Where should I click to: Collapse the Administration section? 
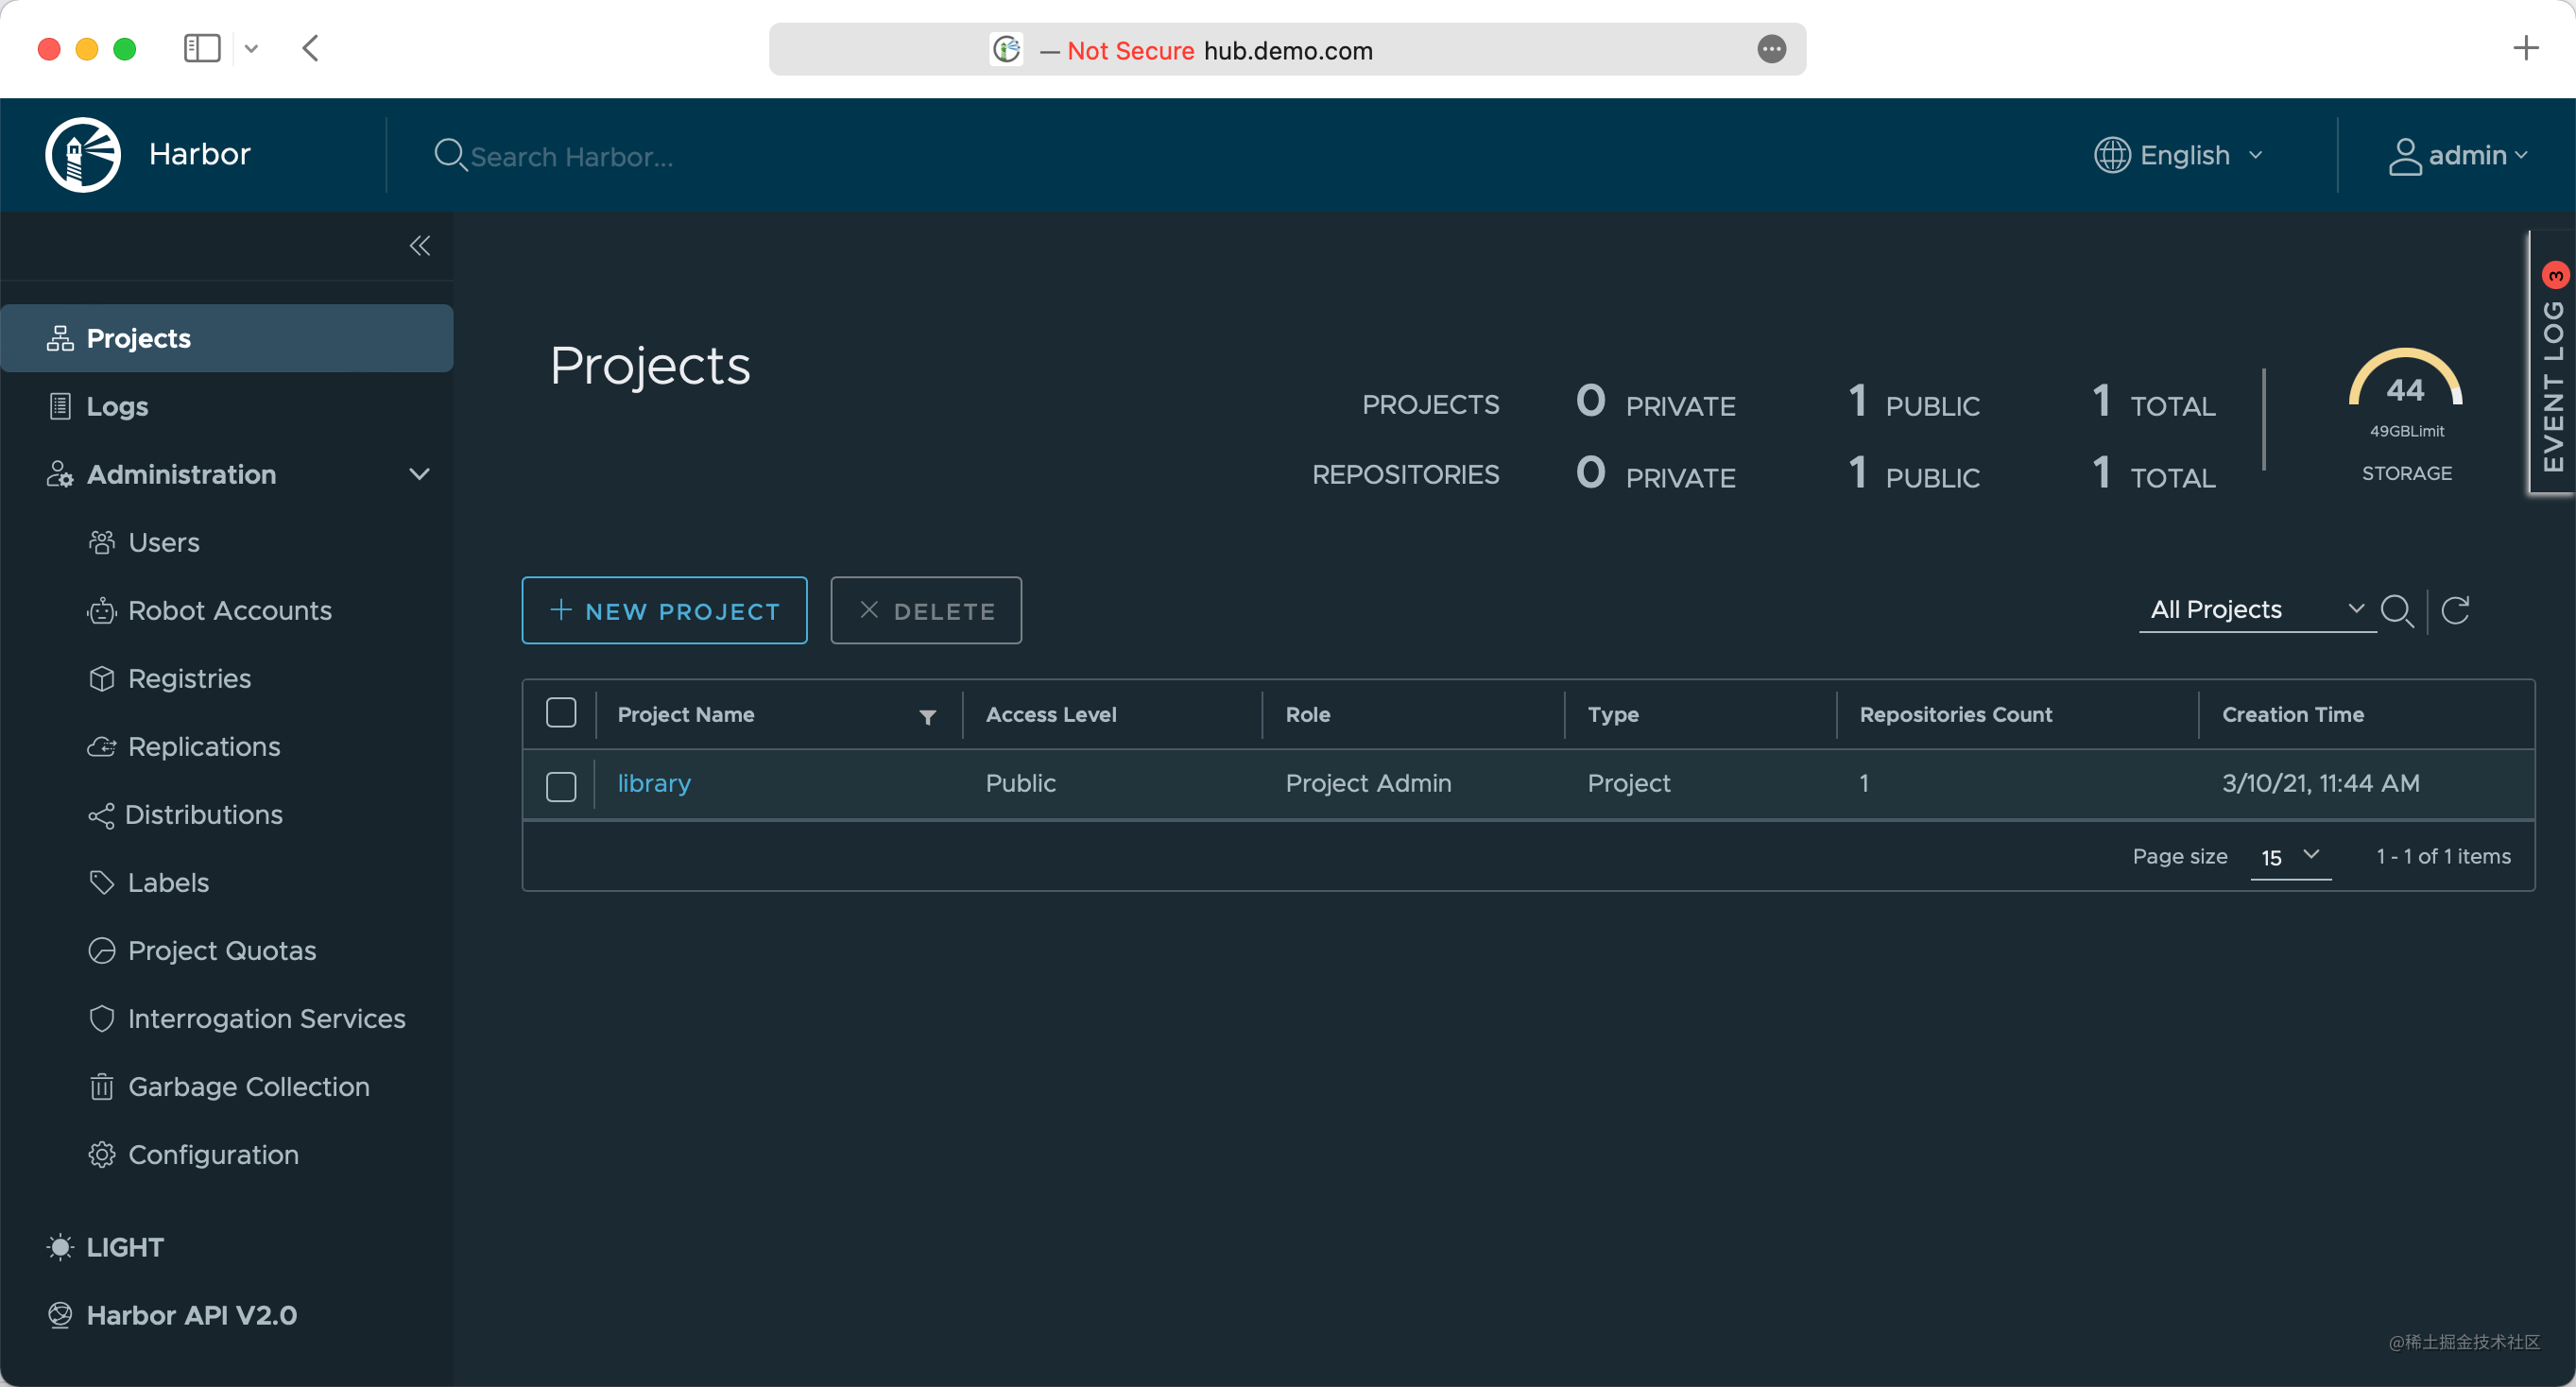[x=419, y=474]
